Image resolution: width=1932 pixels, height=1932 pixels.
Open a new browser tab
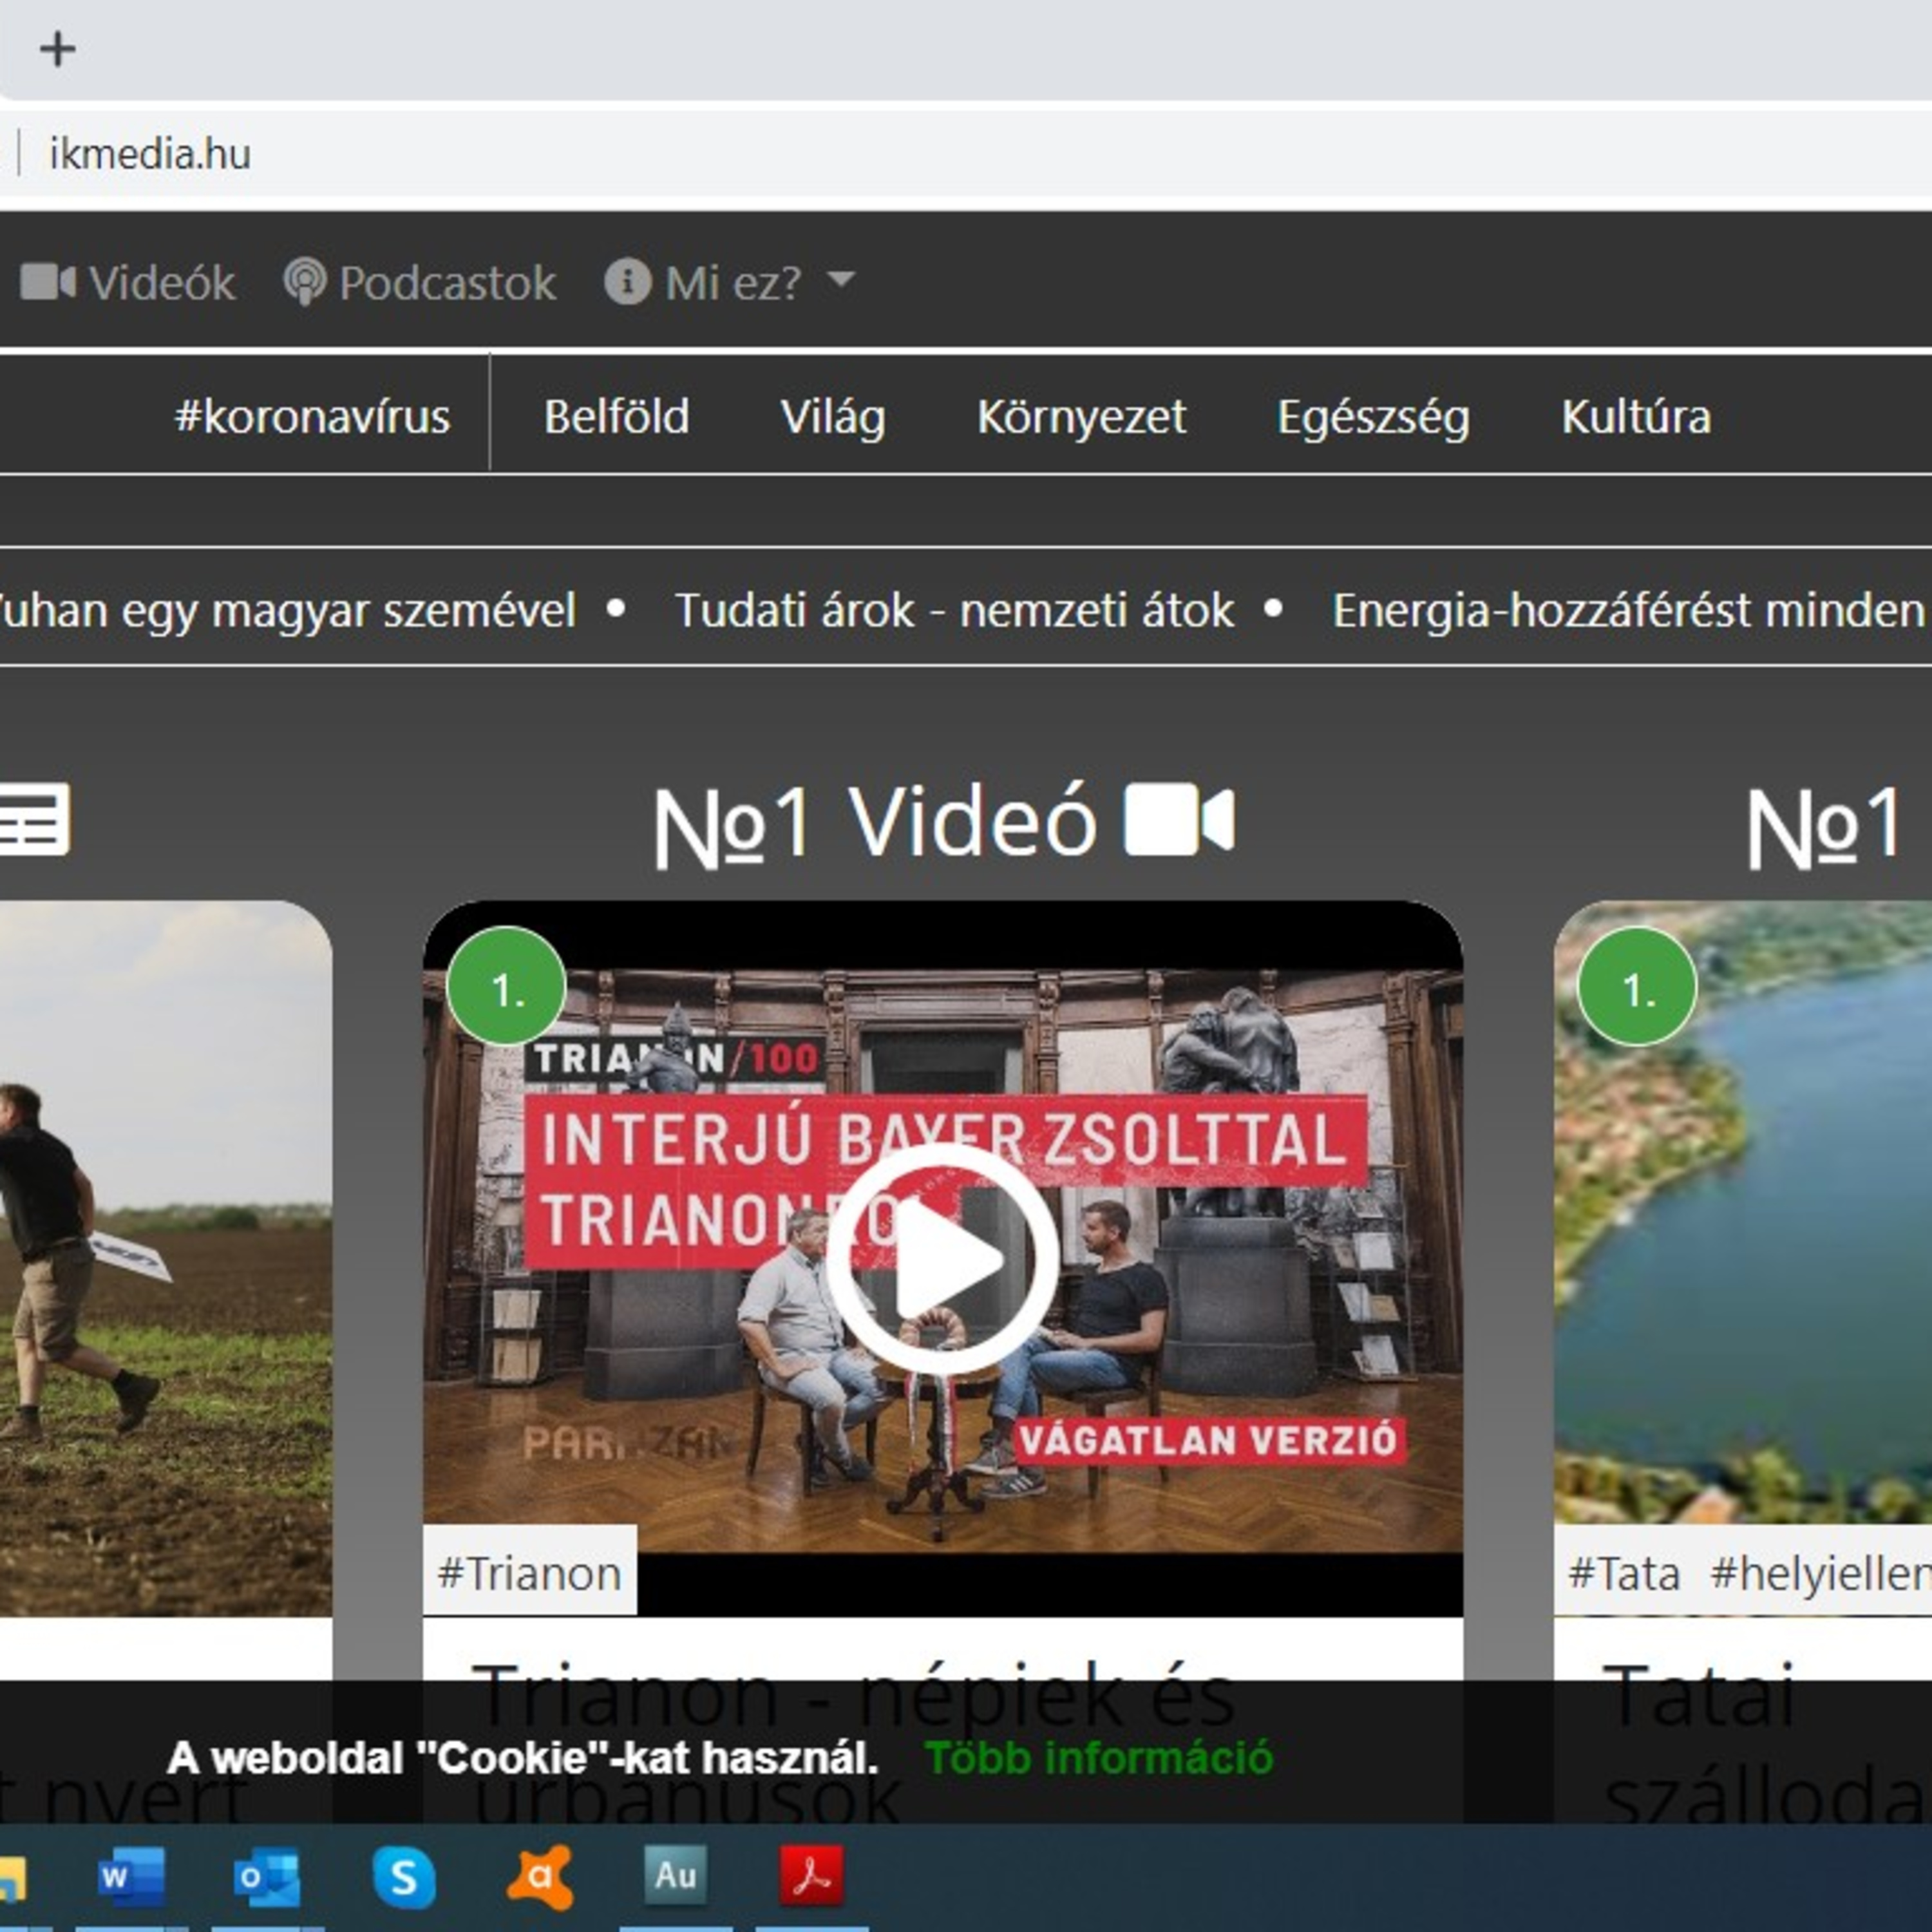tap(57, 49)
